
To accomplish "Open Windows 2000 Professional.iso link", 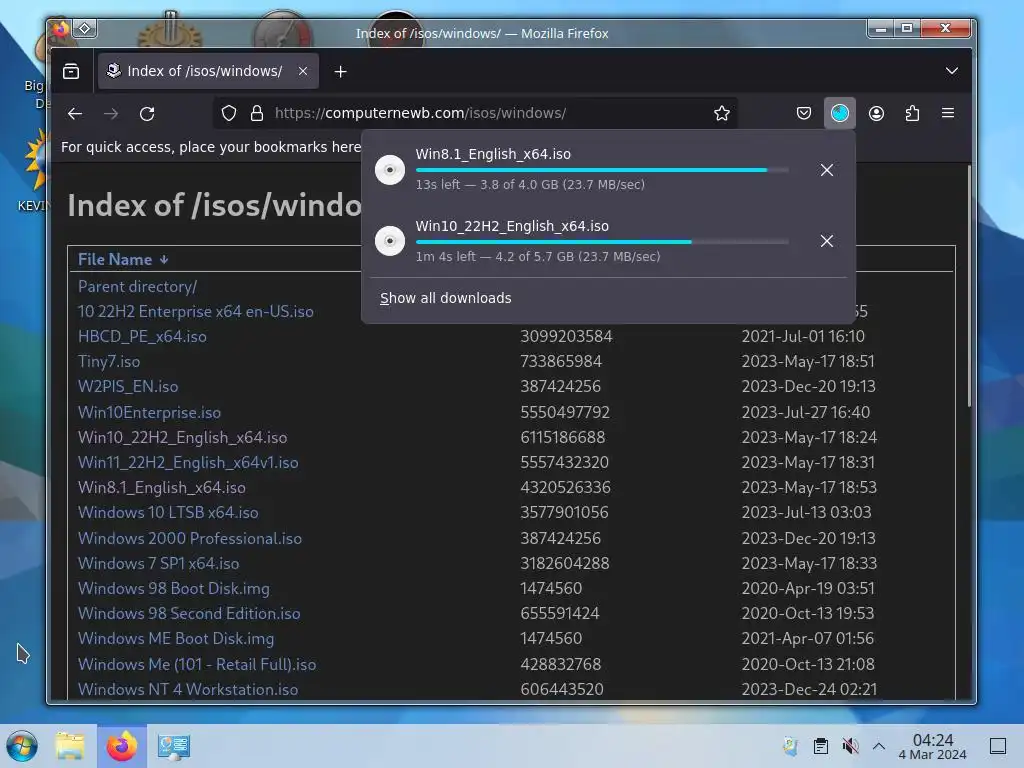I will point(189,539).
